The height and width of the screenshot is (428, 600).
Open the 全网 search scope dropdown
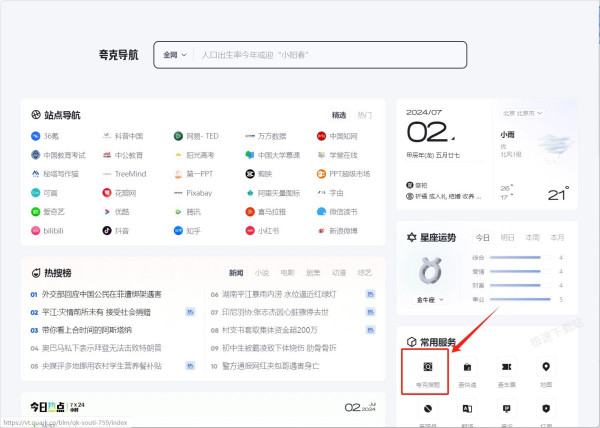175,55
